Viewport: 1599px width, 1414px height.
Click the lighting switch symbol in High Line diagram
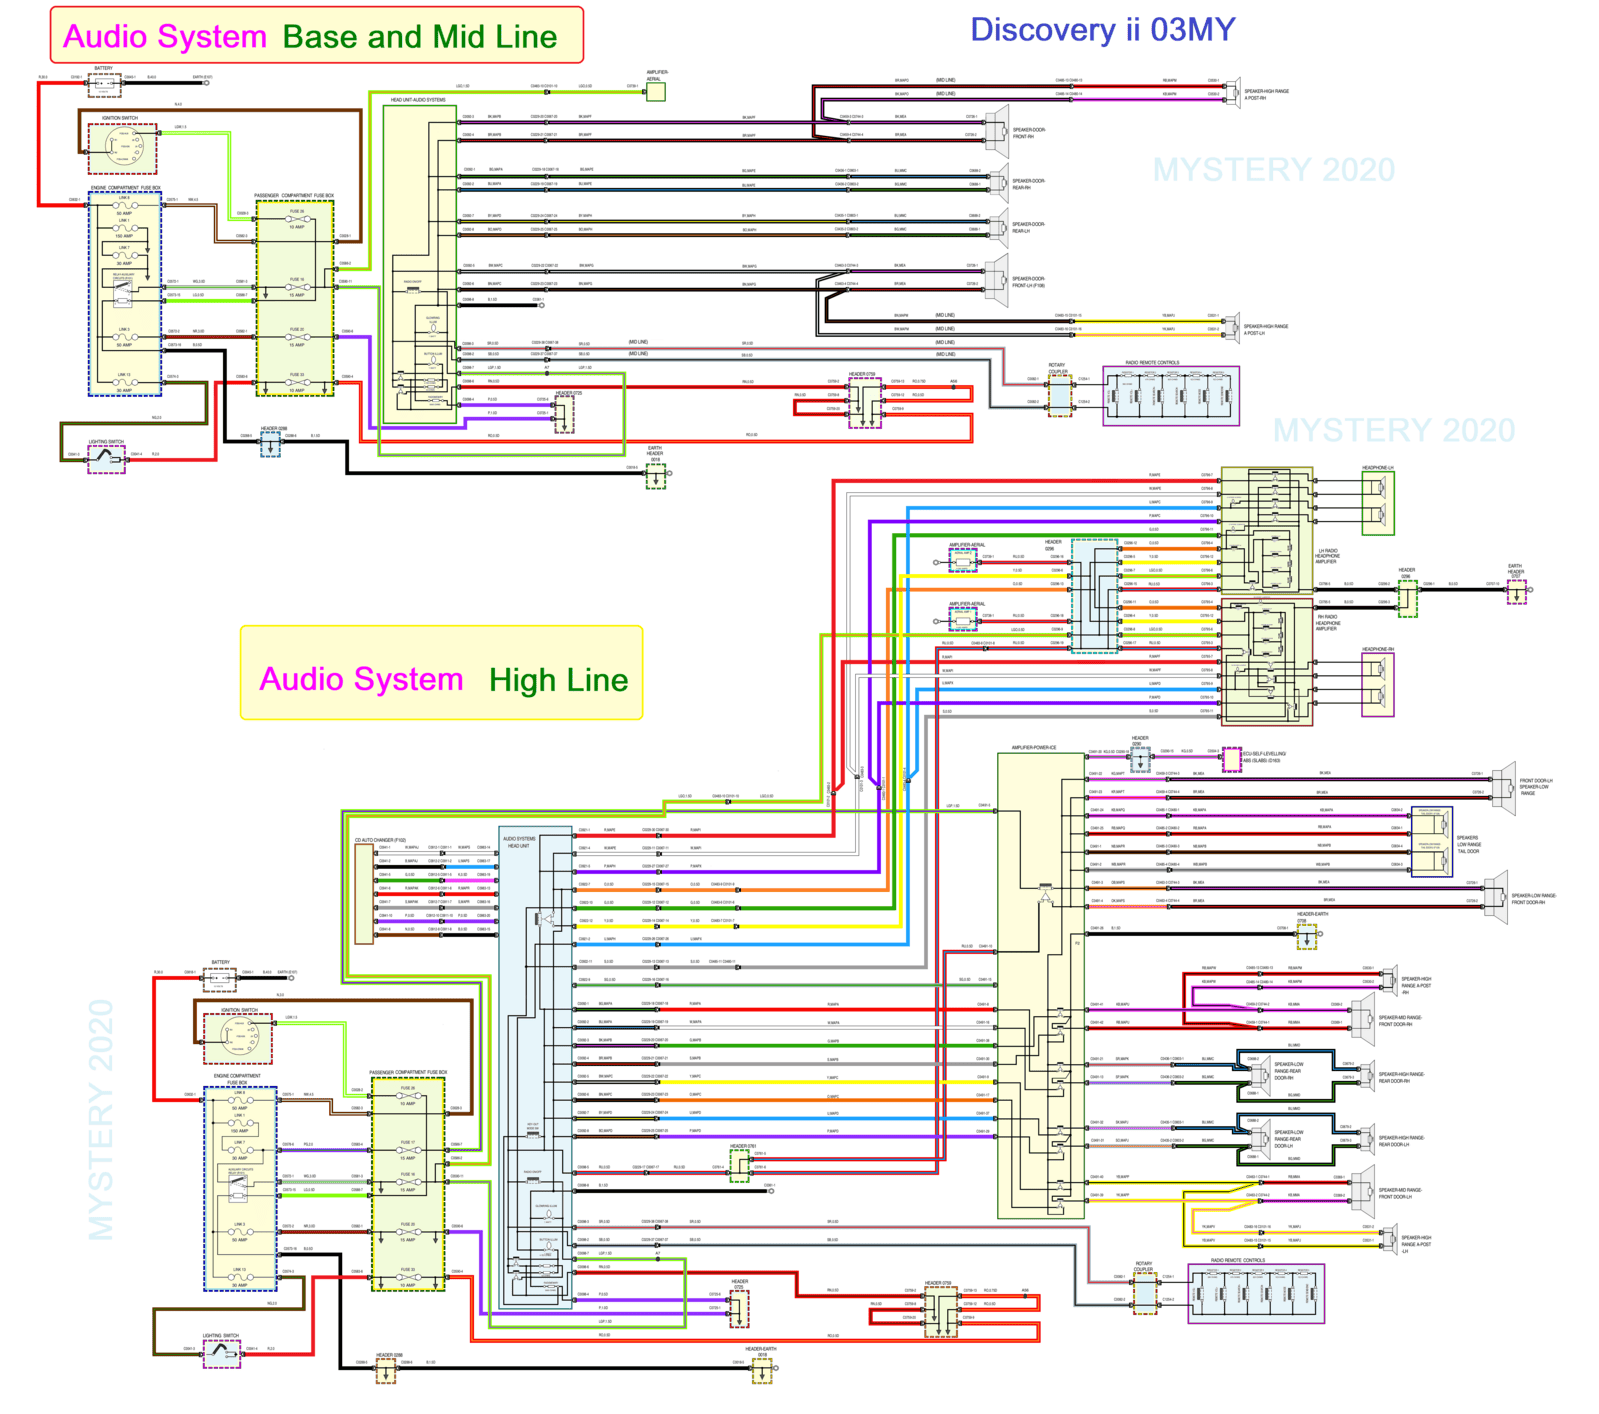coord(221,1354)
